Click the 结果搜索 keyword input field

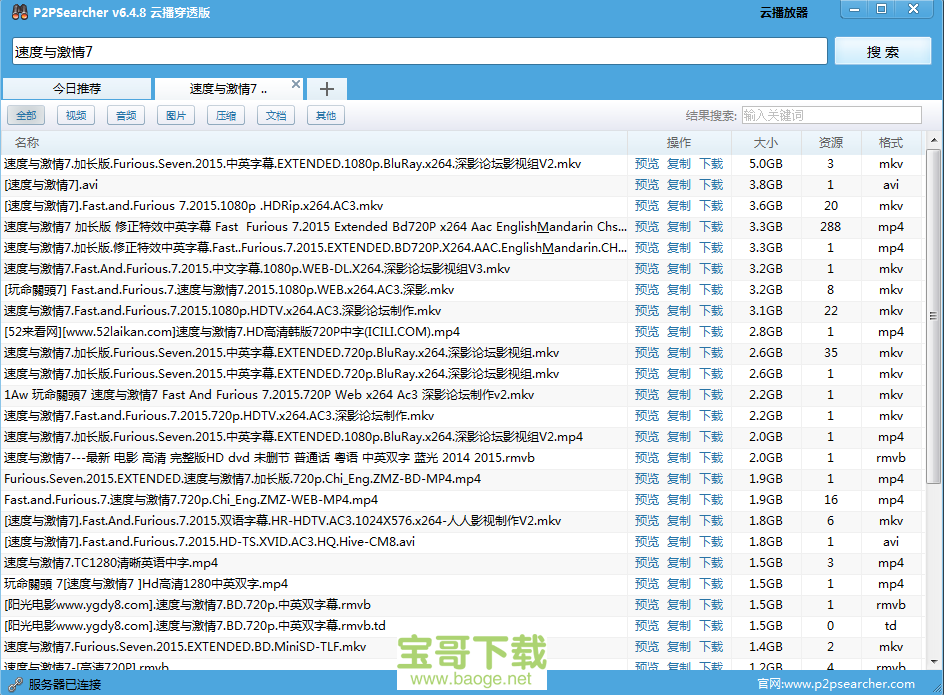coord(832,115)
